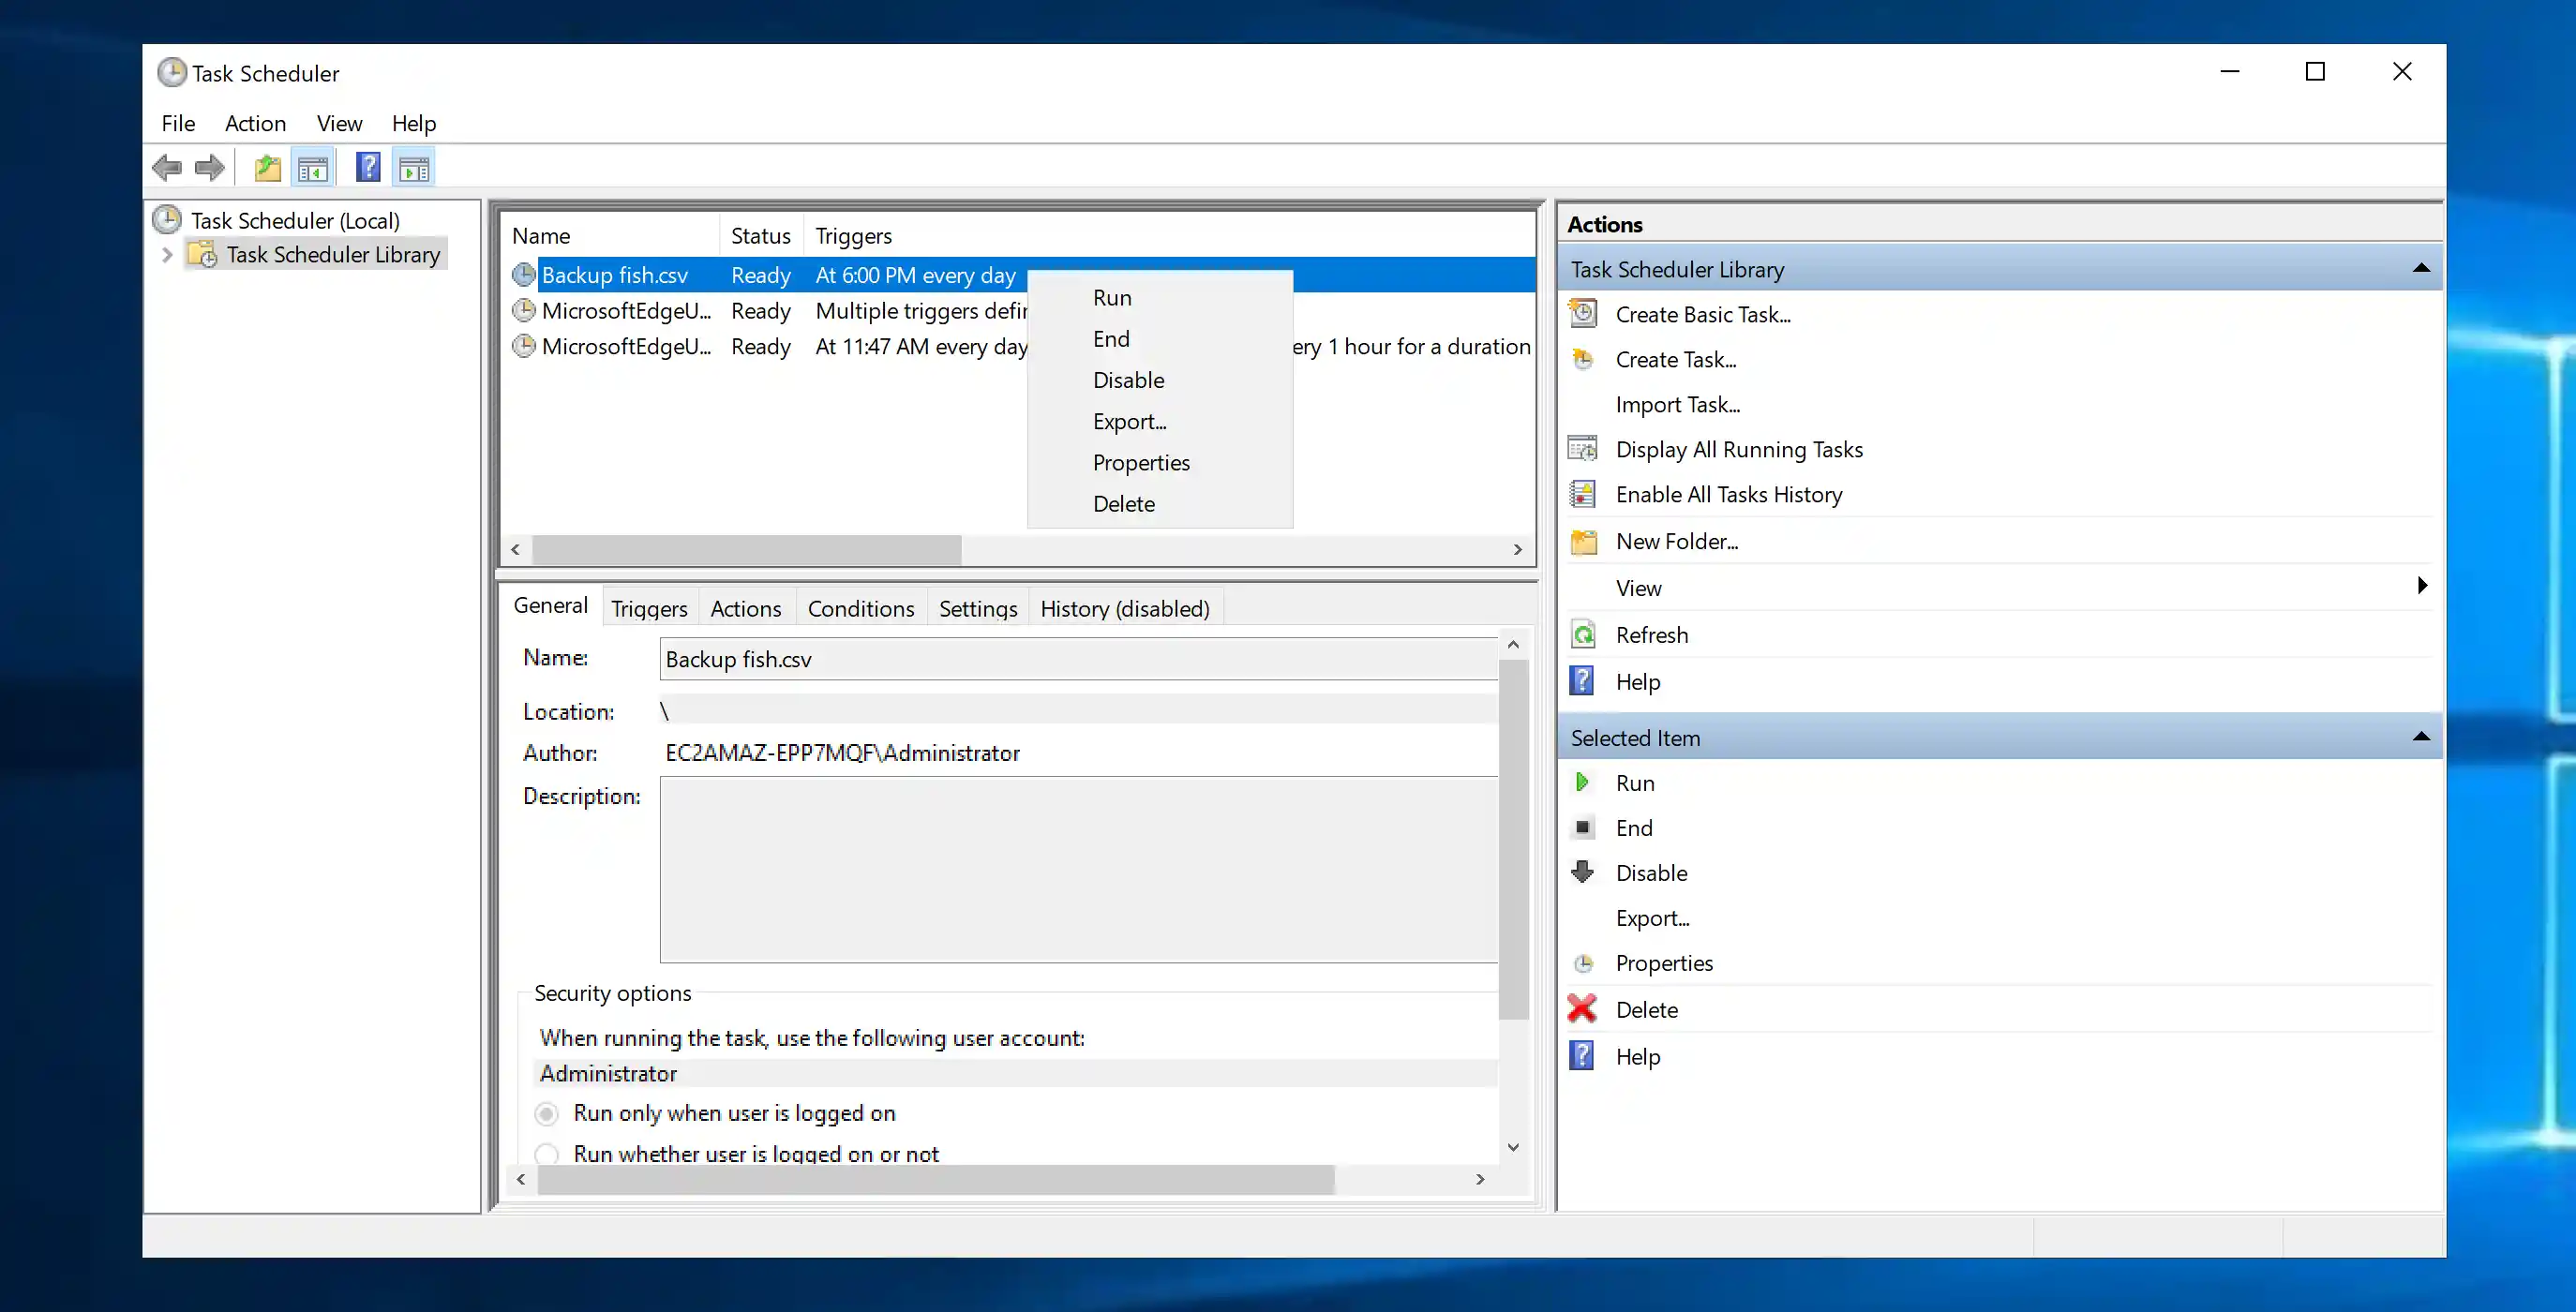The width and height of the screenshot is (2576, 1312).
Task: Click Enable All Tasks History
Action: pos(1728,494)
